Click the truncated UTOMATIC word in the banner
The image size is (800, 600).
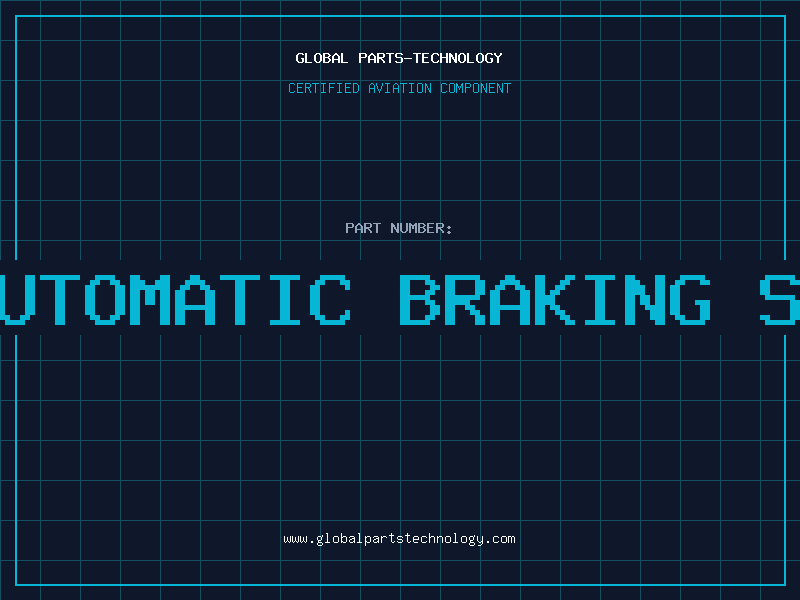coord(175,300)
